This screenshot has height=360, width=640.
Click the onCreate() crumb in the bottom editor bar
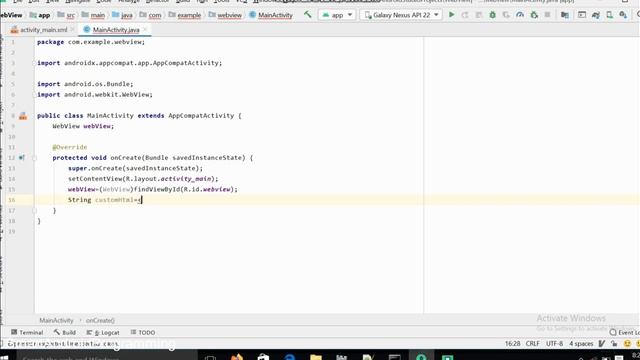coord(100,320)
